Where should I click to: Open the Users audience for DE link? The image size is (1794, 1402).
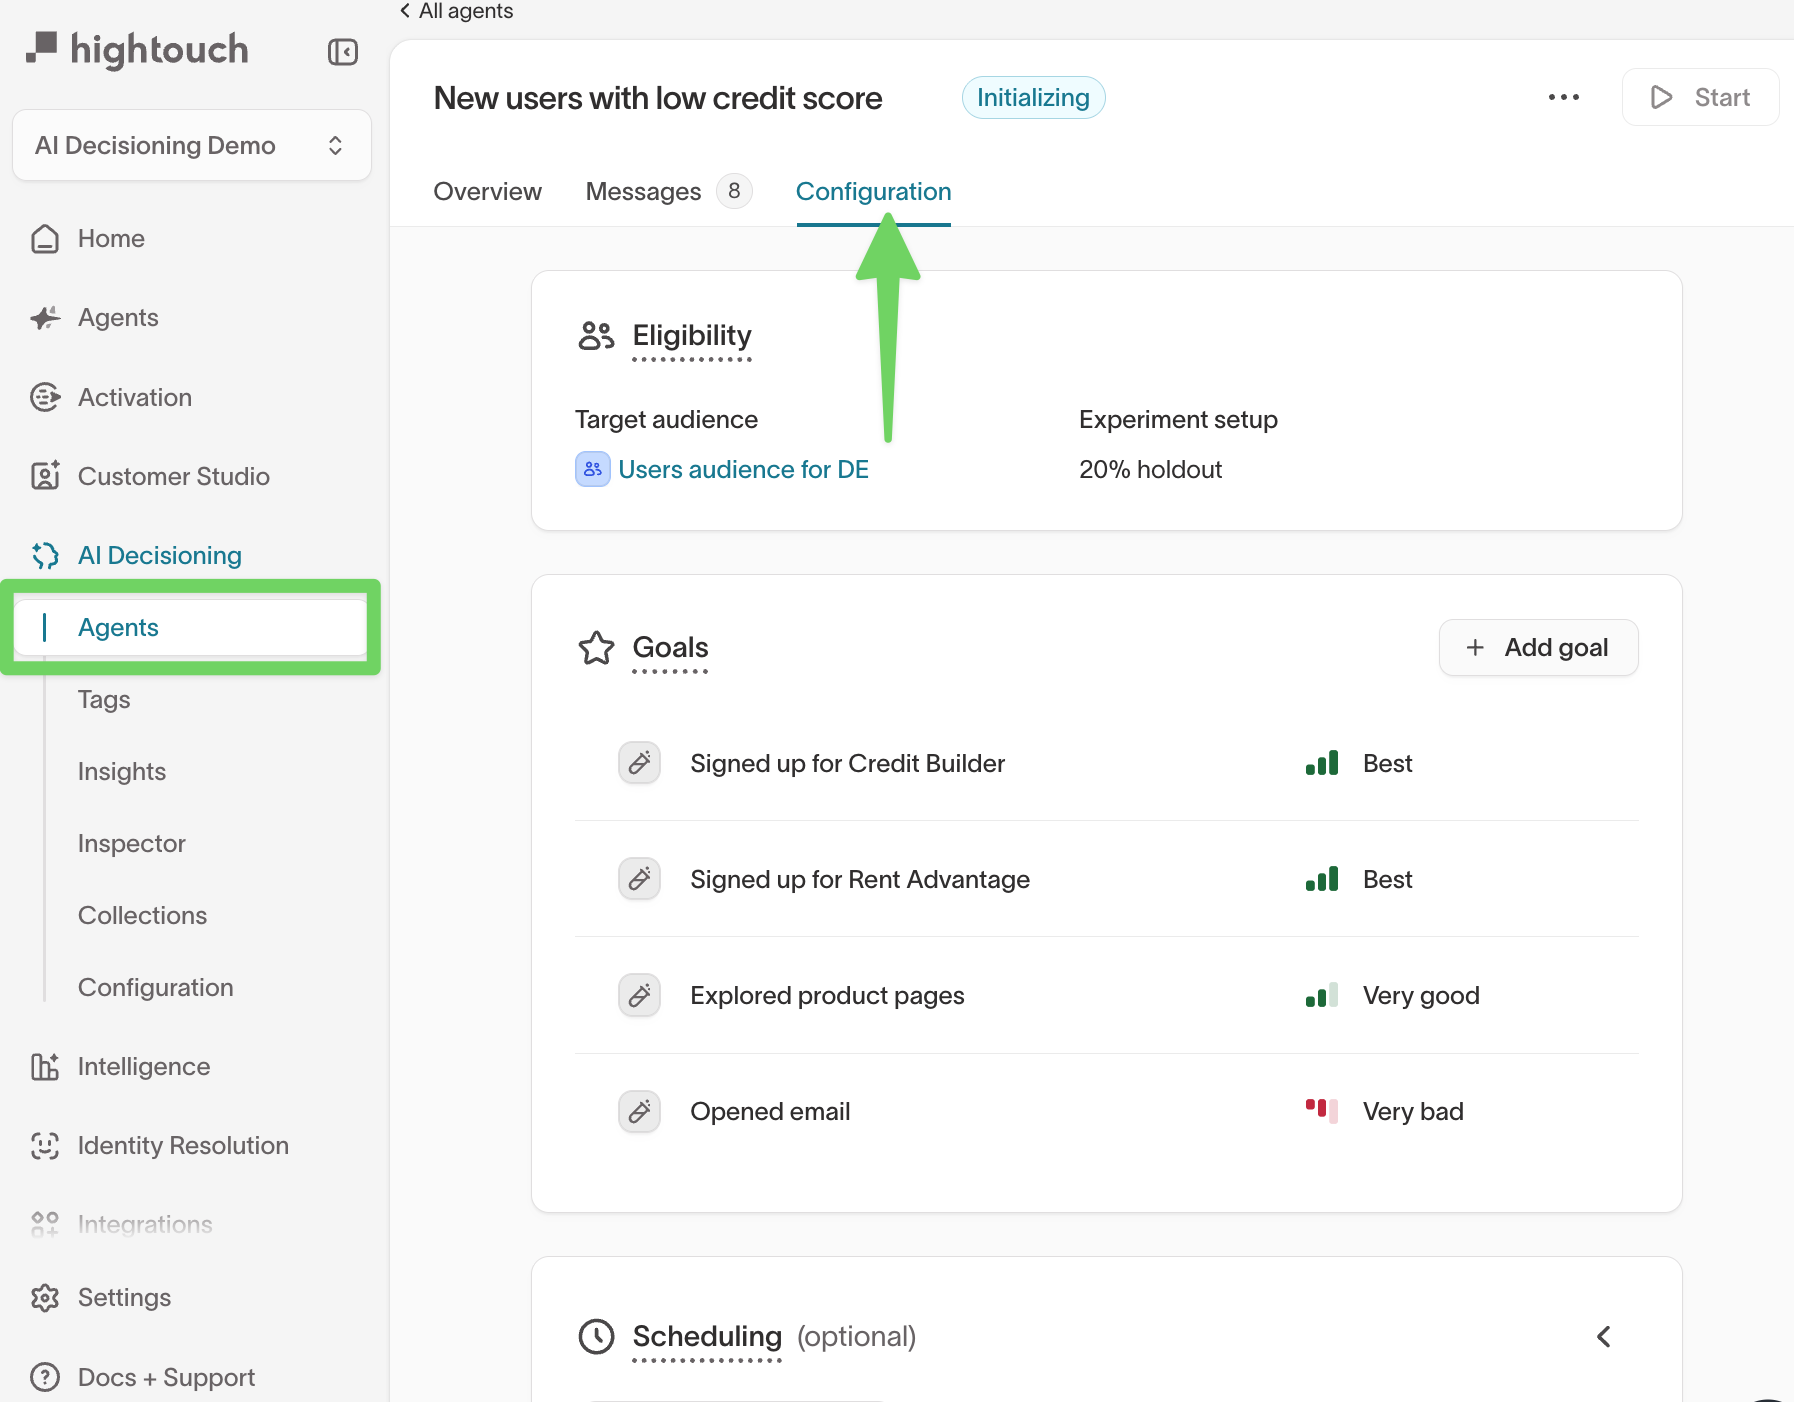coord(743,470)
